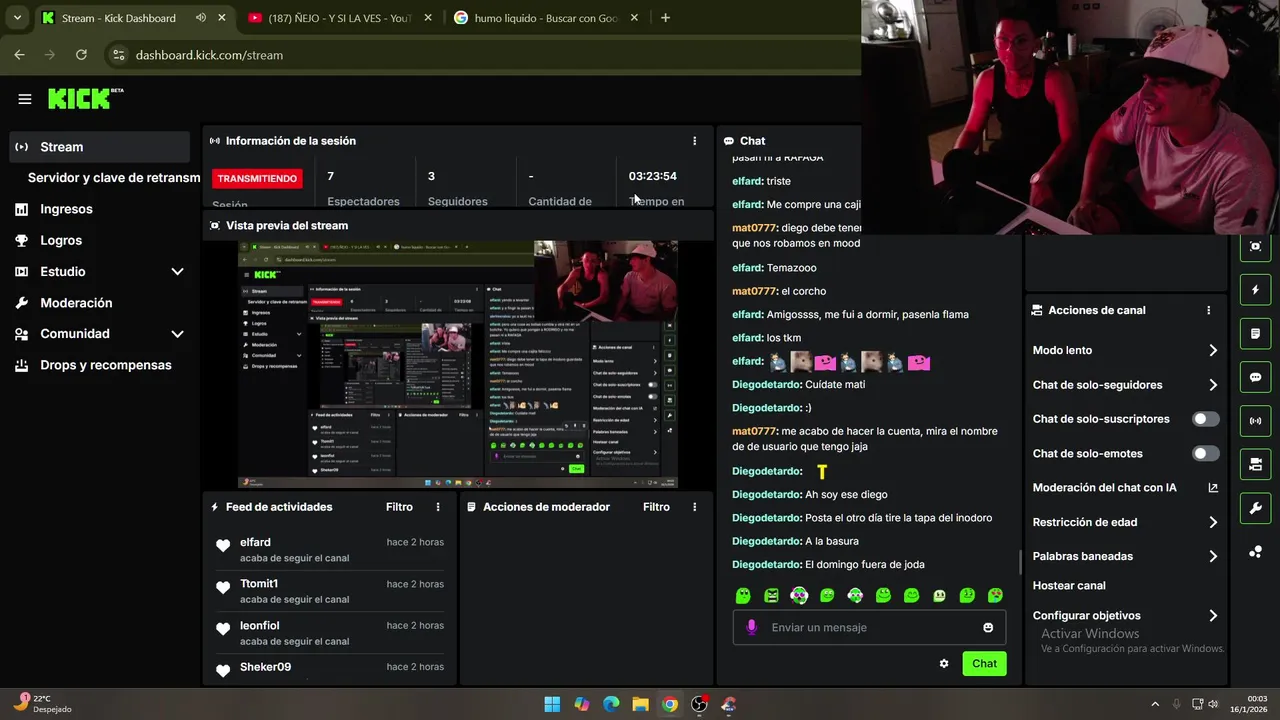The height and width of the screenshot is (720, 1280).
Task: Open the OBS Studio taskbar icon
Action: (699, 704)
